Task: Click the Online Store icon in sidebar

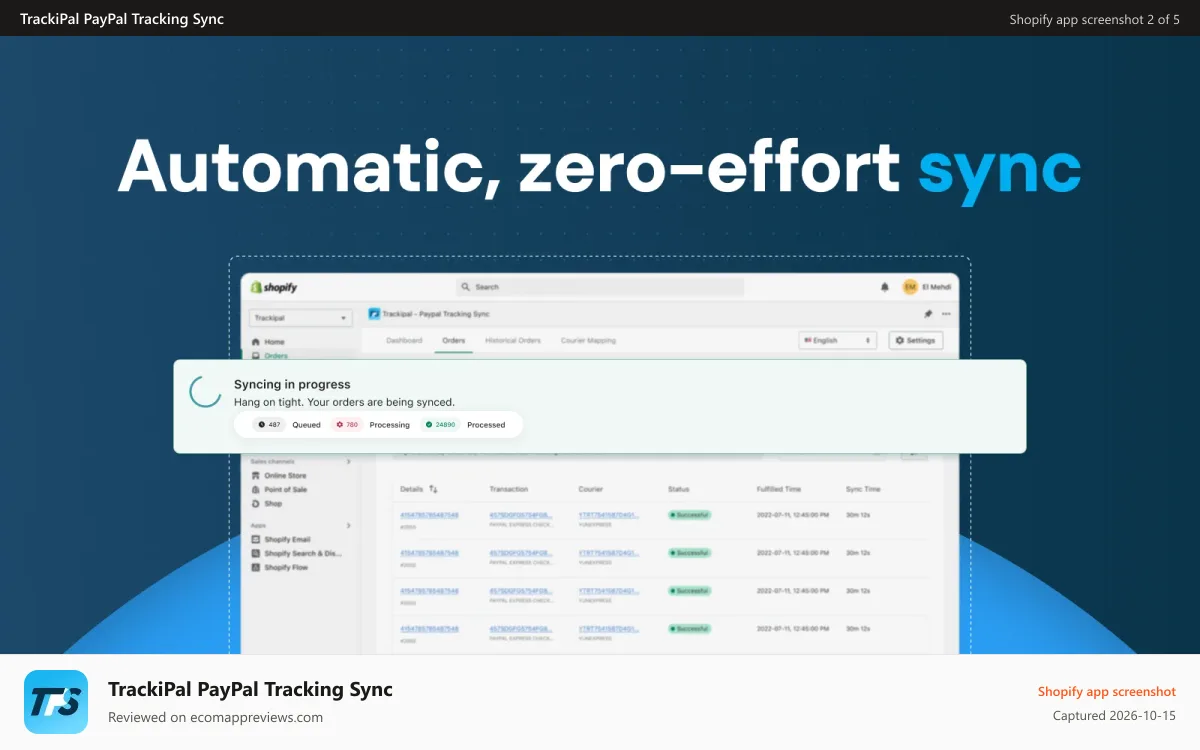Action: tap(256, 476)
